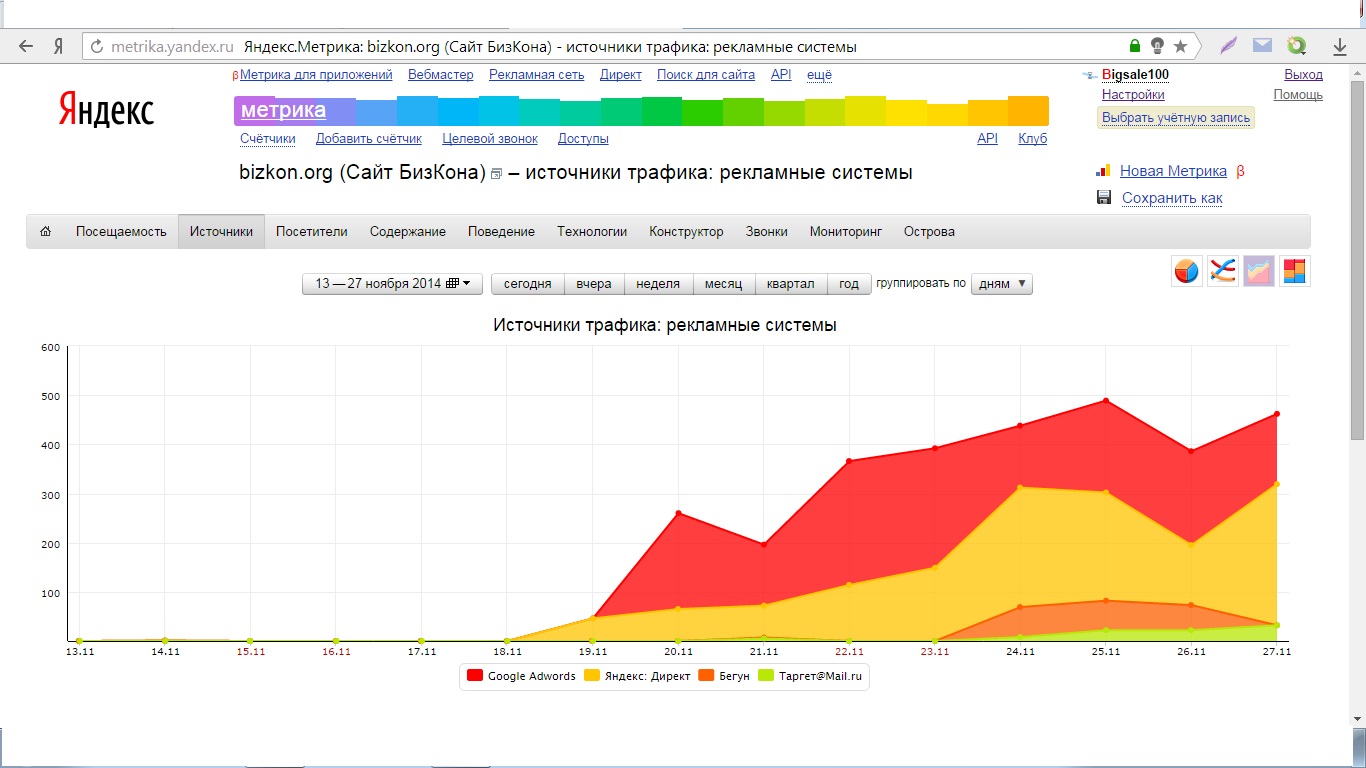The height and width of the screenshot is (768, 1366).
Task: Select the stacked area chart view
Action: tap(1259, 271)
